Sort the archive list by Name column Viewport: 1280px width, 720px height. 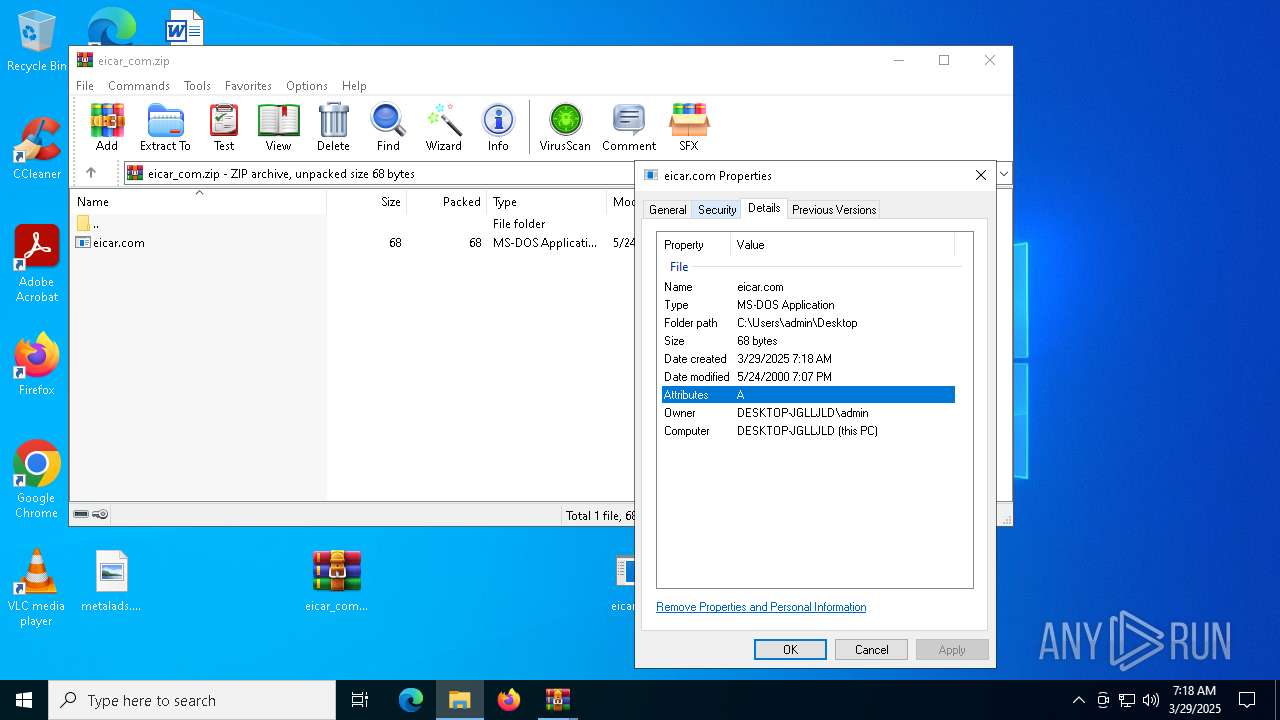click(198, 202)
